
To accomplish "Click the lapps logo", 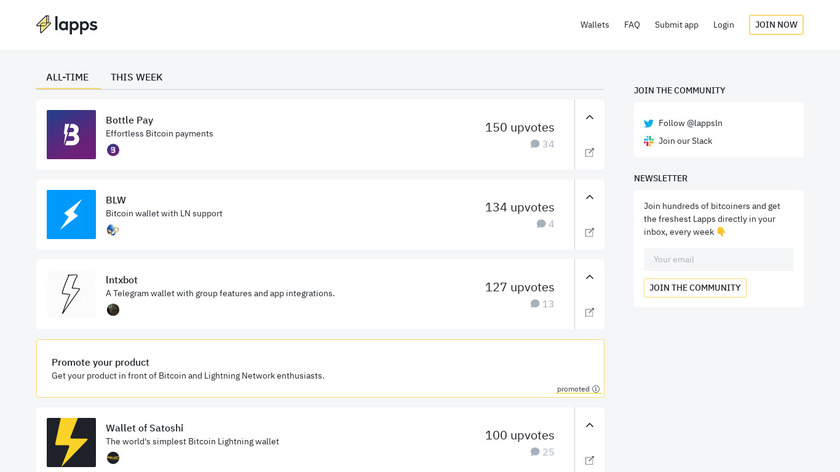I will coord(67,25).
